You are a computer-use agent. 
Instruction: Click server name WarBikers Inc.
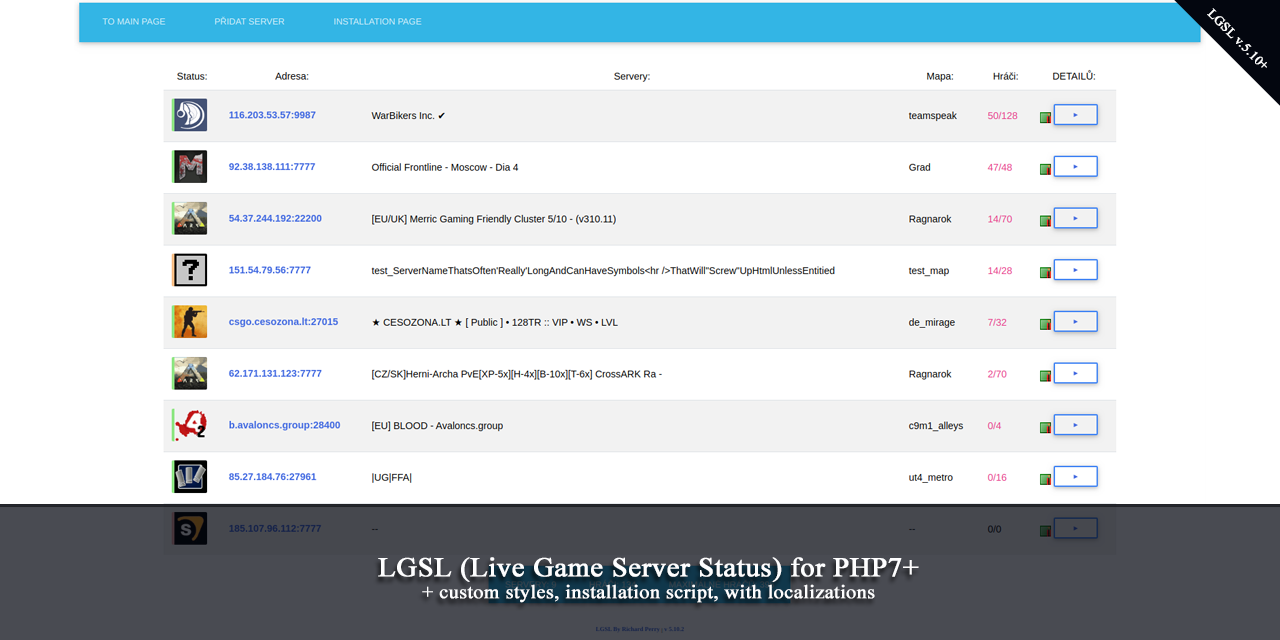[408, 115]
